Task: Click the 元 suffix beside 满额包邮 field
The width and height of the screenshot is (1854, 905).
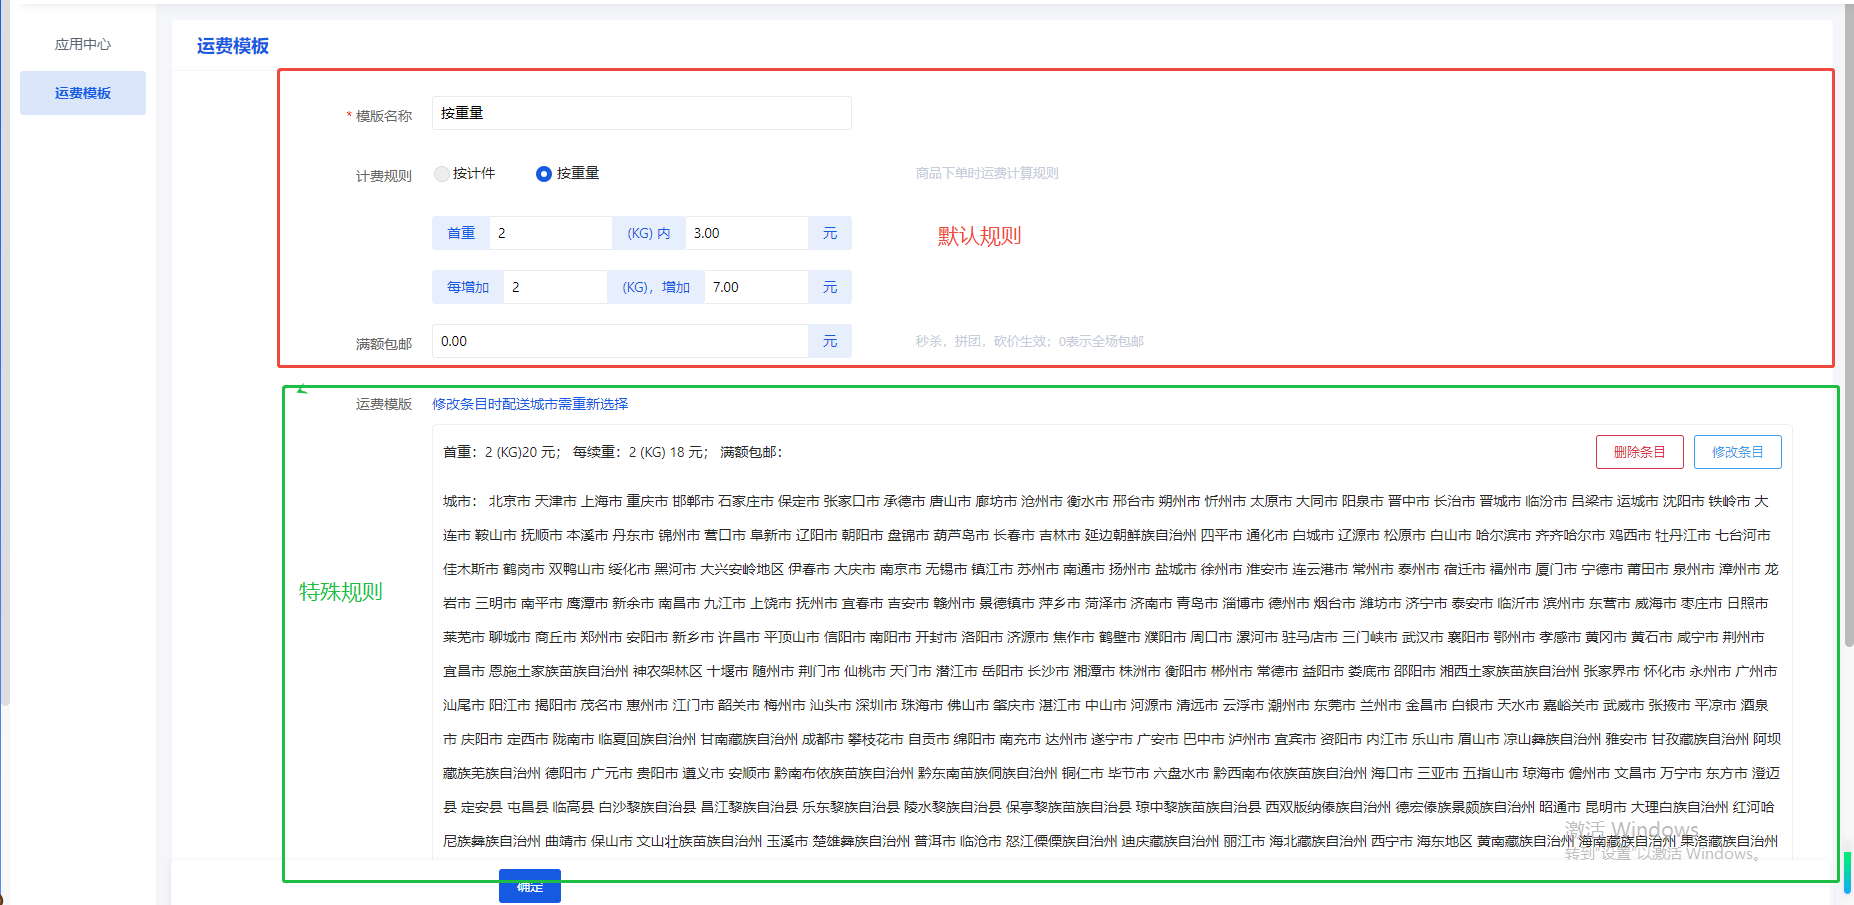Action: 829,341
